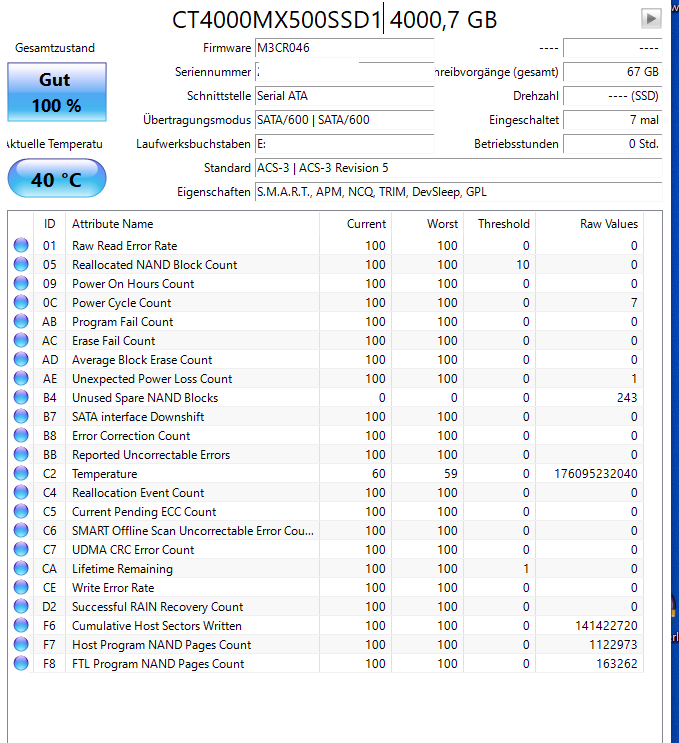Click the ID column header
679x743 pixels.
click(49, 224)
